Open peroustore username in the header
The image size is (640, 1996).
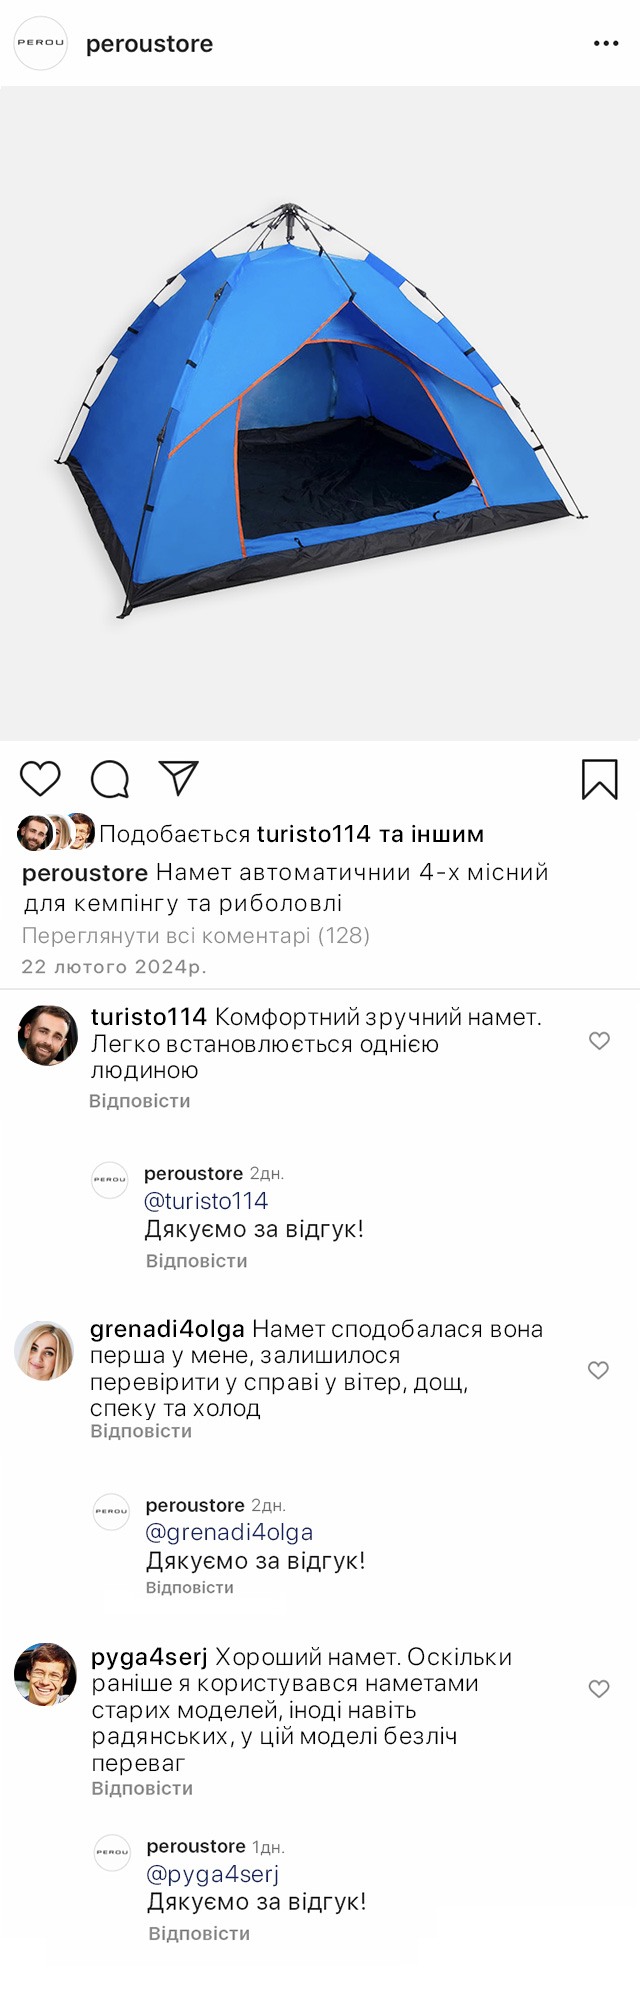149,44
